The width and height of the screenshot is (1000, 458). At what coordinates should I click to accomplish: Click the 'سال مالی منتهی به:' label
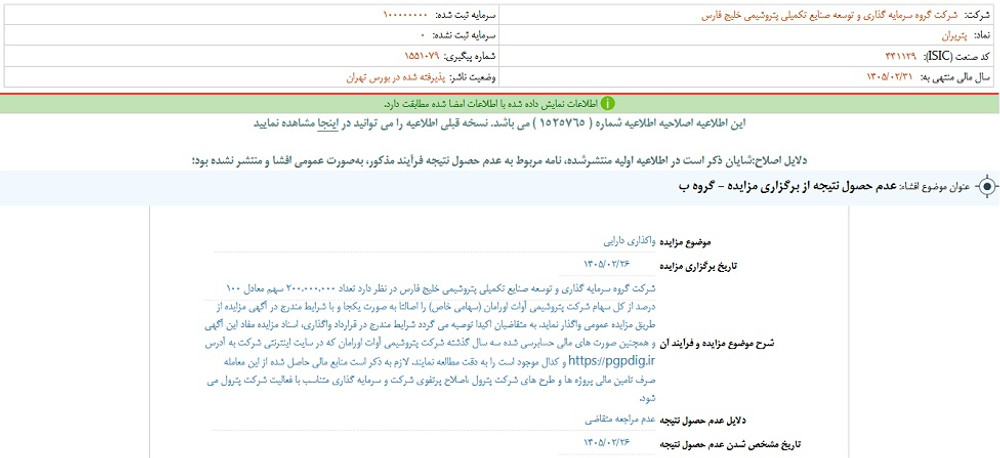pyautogui.click(x=955, y=77)
